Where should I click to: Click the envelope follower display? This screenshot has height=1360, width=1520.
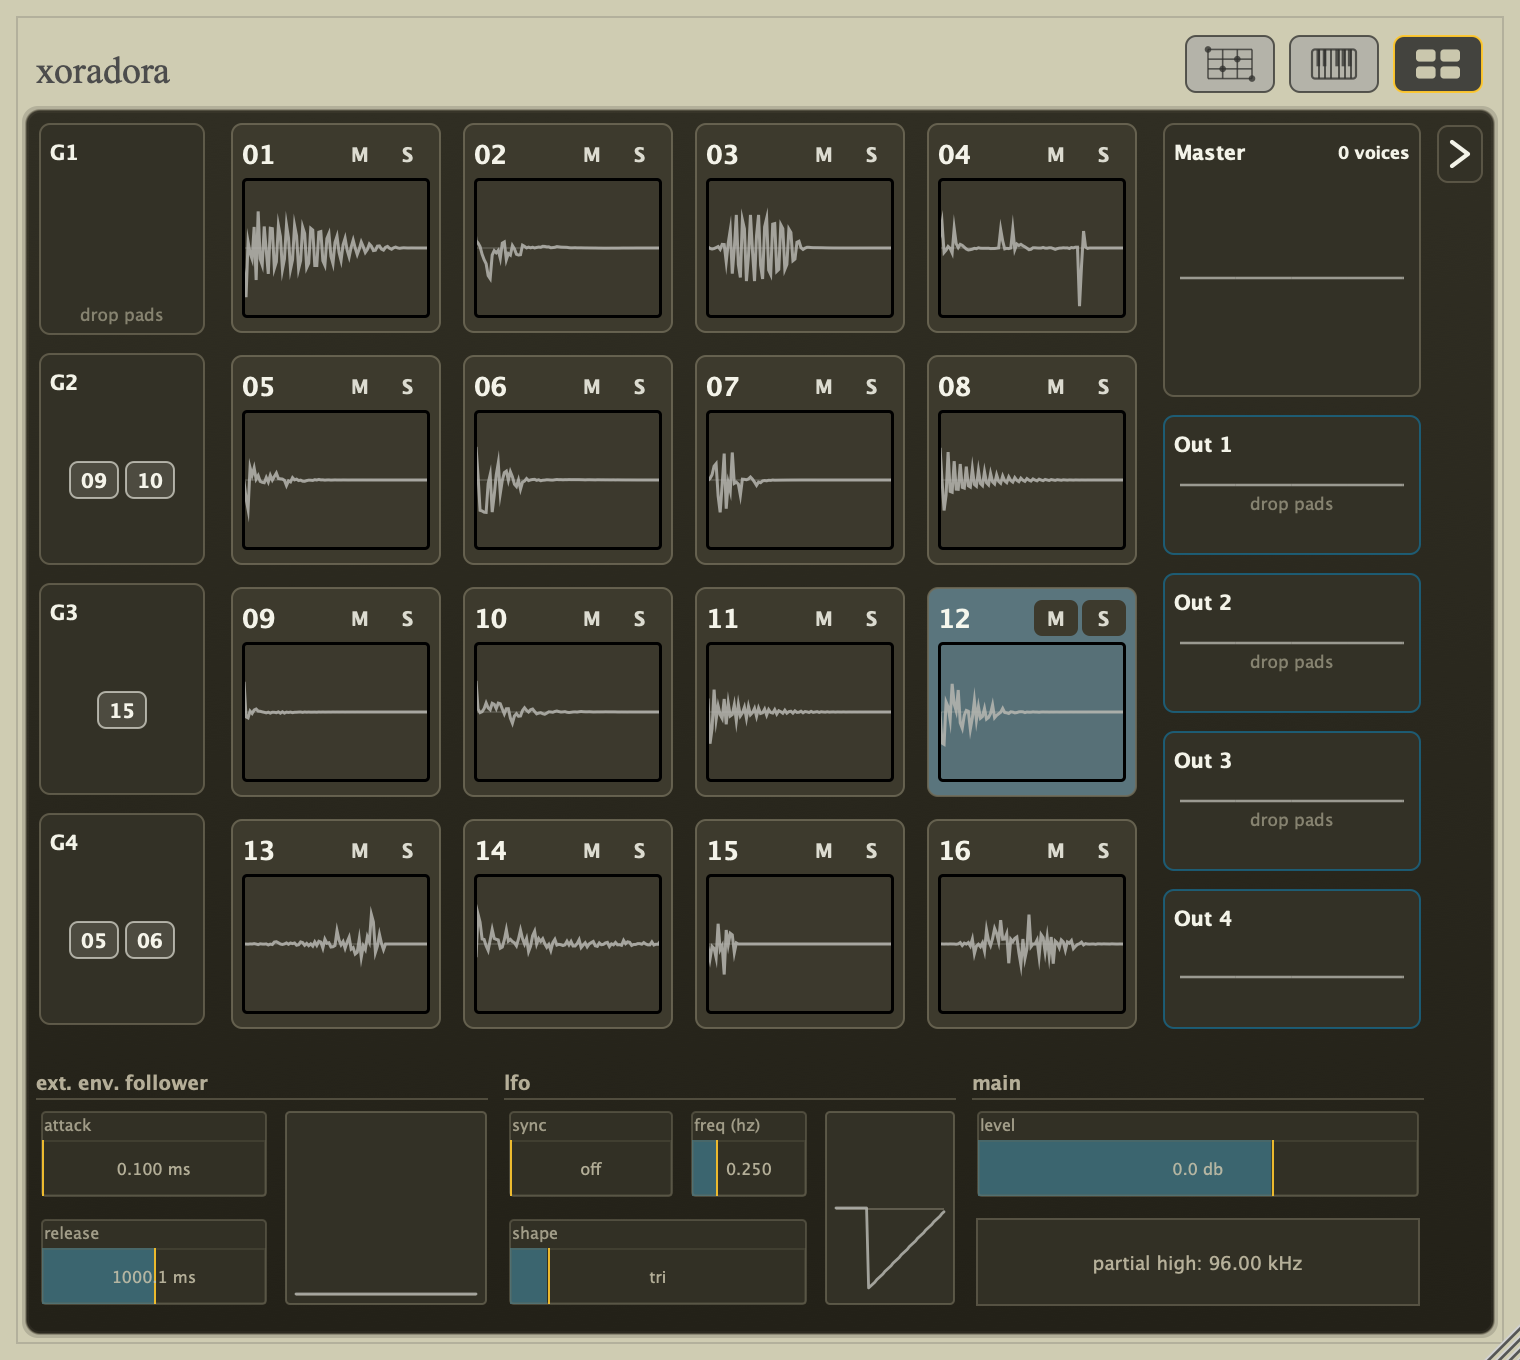(x=386, y=1208)
